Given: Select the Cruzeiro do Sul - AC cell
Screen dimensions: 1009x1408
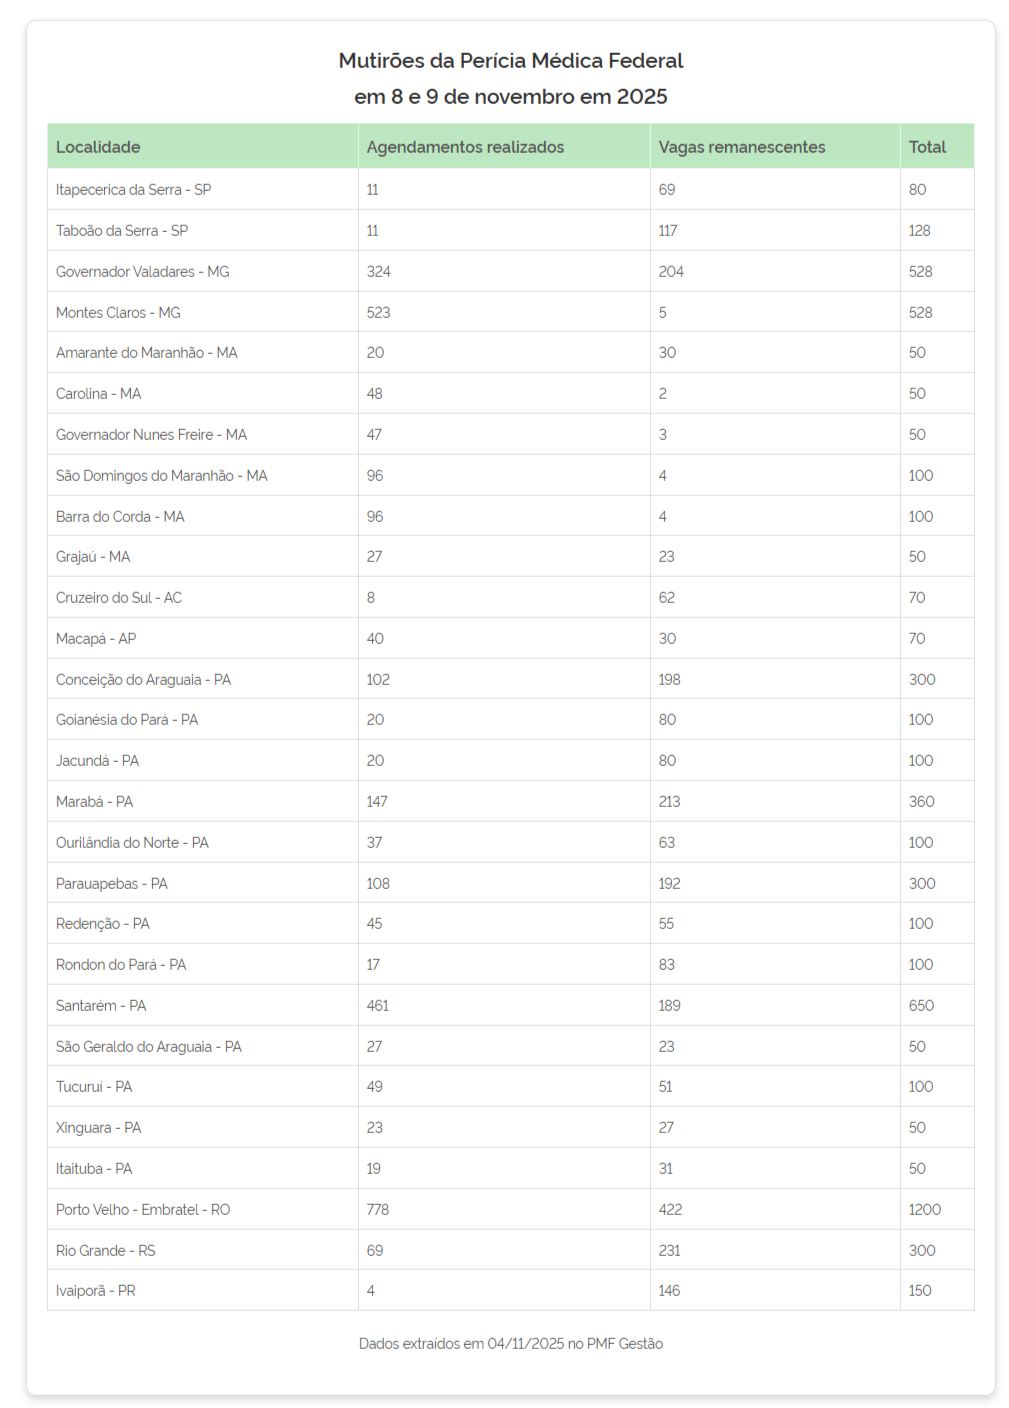Looking at the screenshot, I should pos(119,598).
